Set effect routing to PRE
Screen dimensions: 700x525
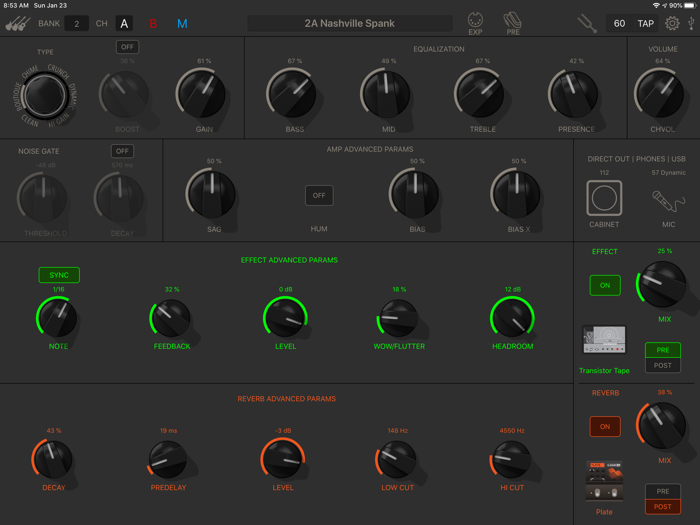[662, 350]
